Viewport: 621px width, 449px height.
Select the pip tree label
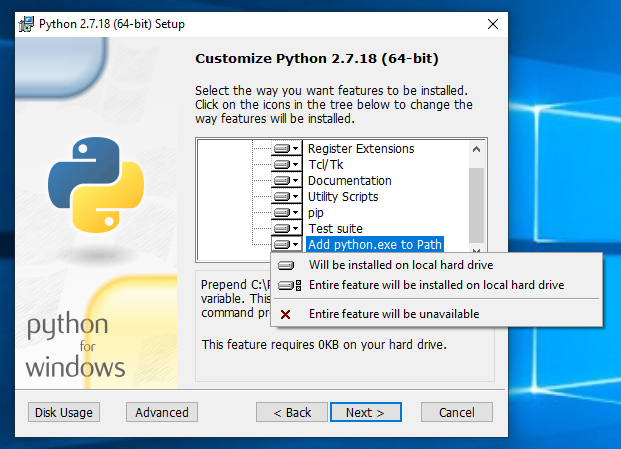coord(316,213)
